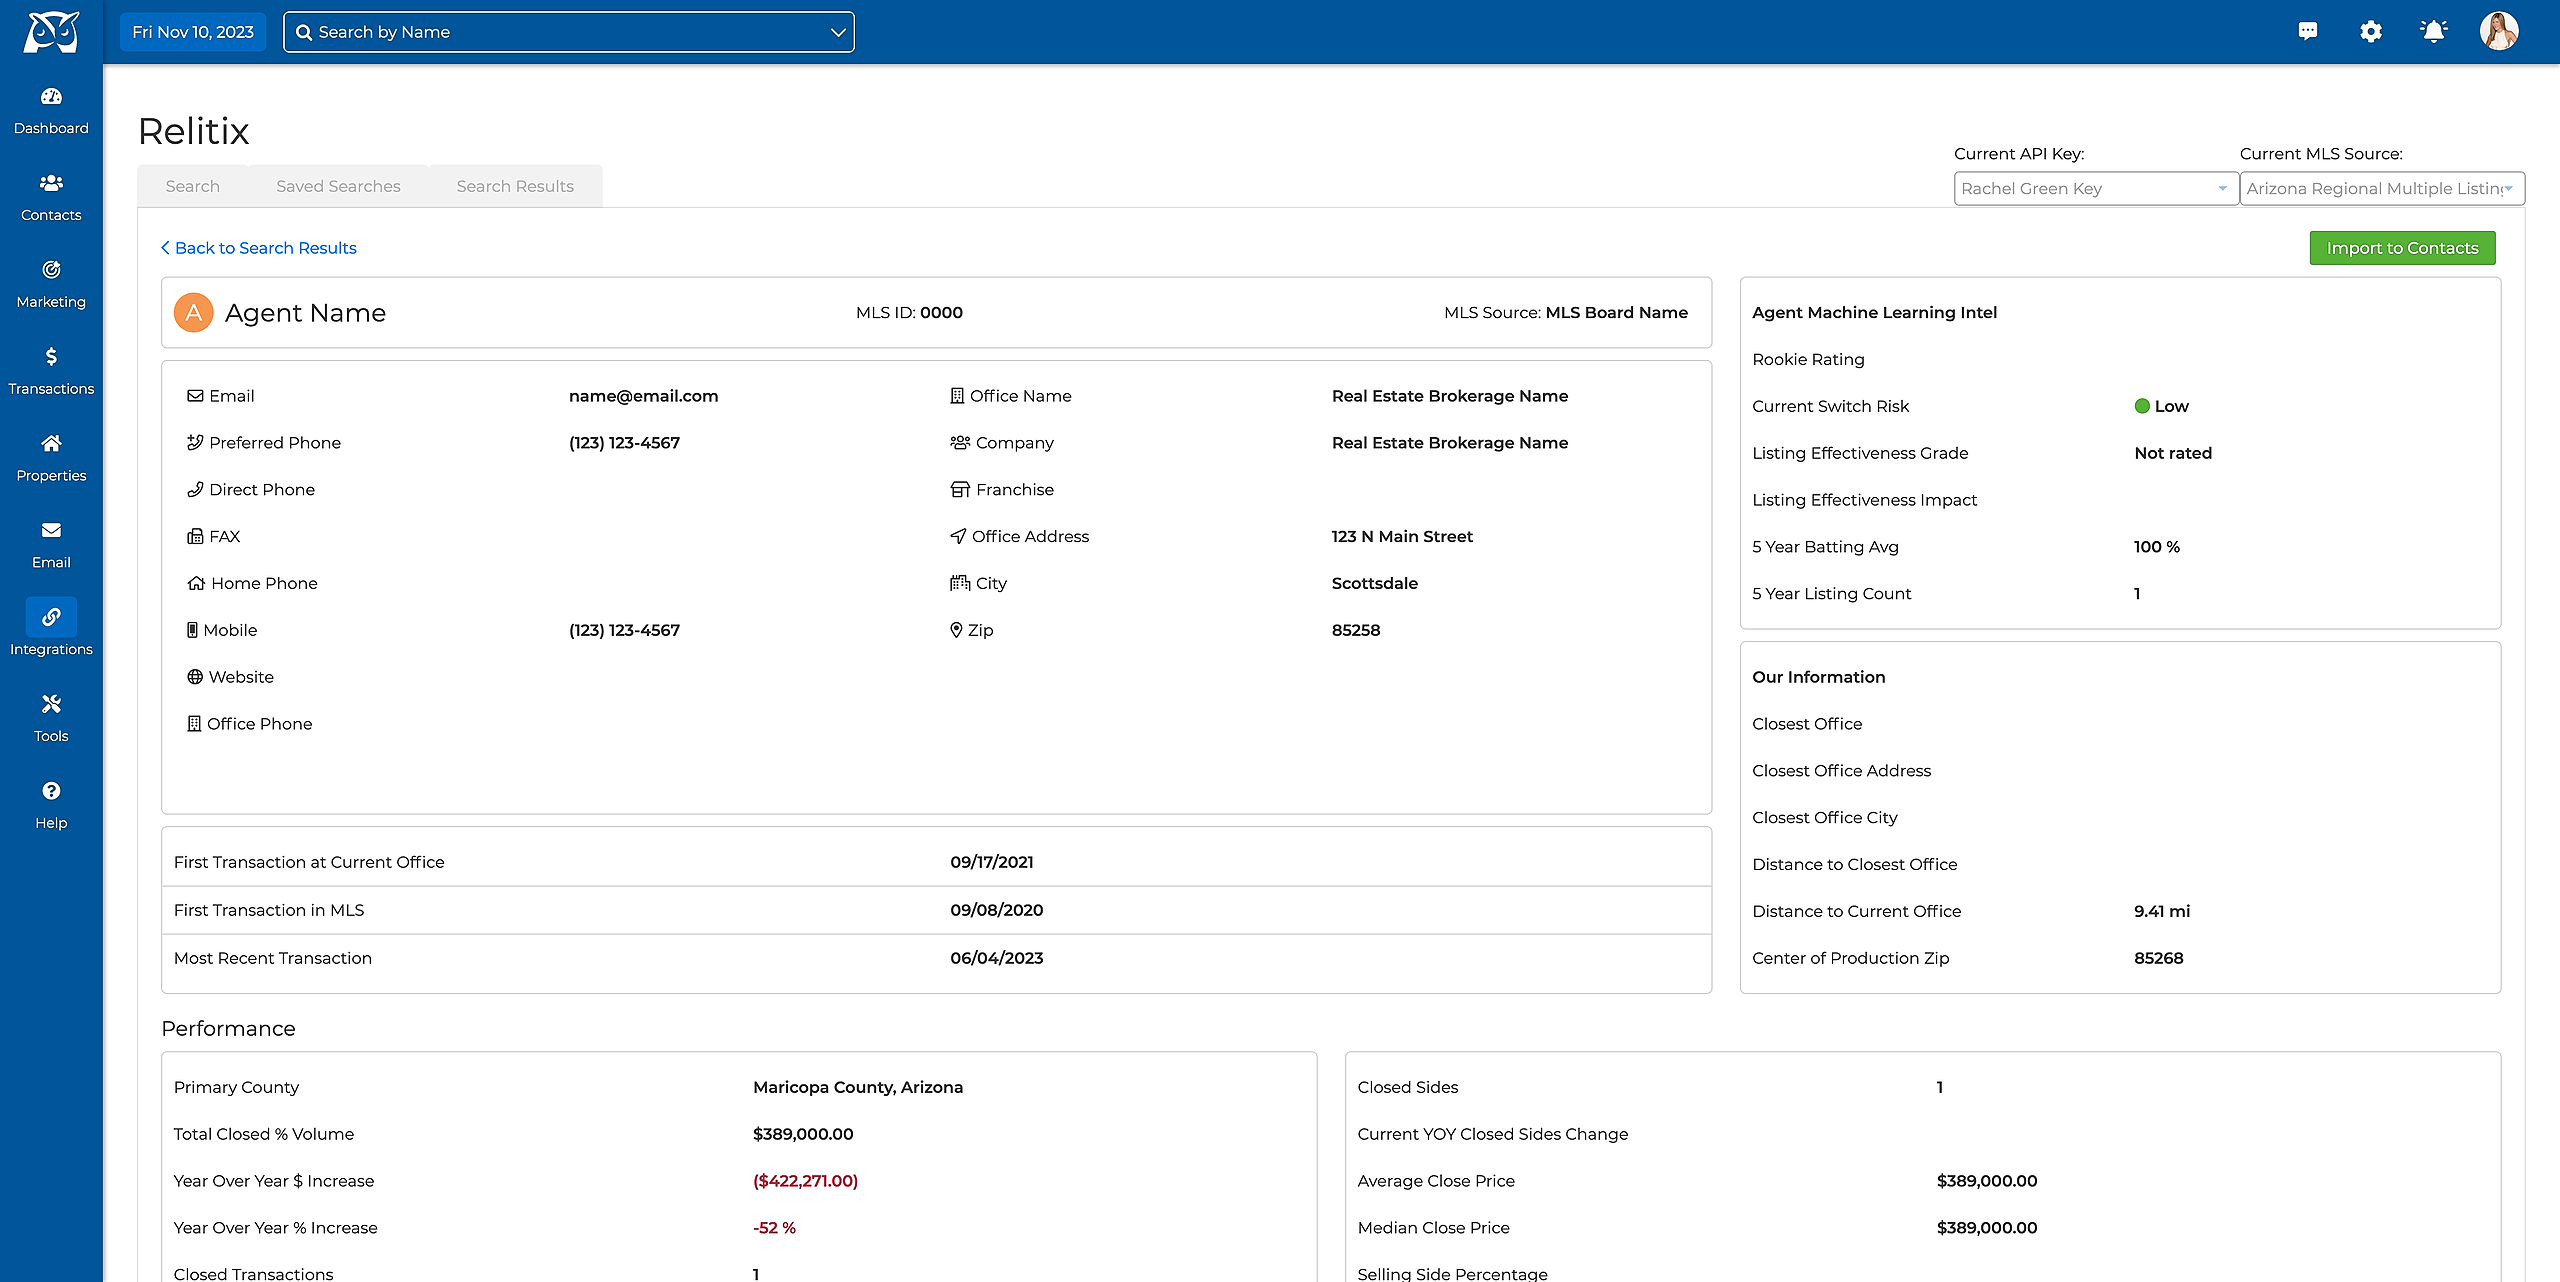Open the Current API Key dropdown
This screenshot has width=2560, height=1282.
coord(2096,189)
